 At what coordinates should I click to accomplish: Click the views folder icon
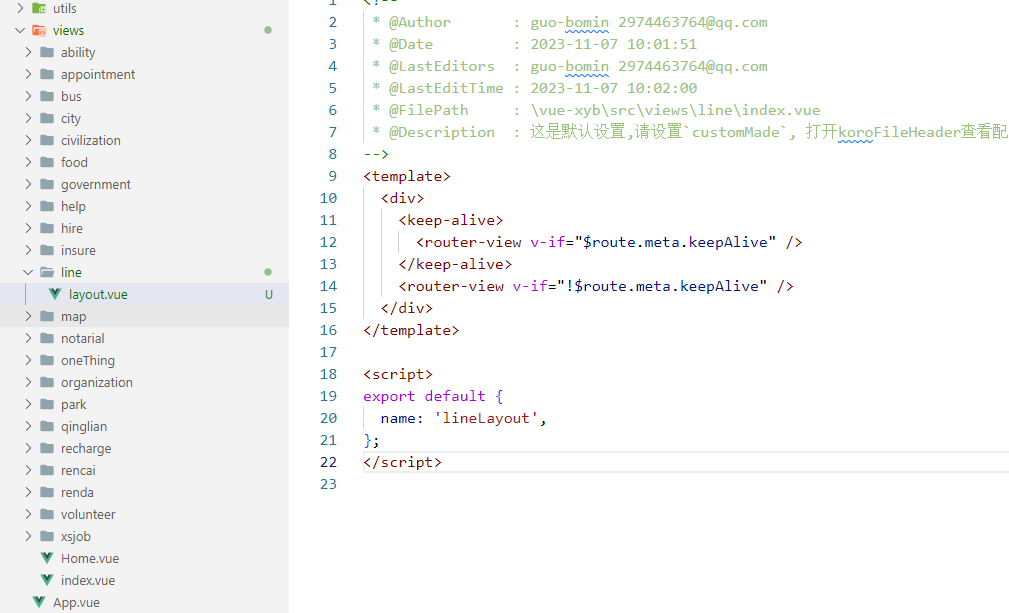pyautogui.click(x=39, y=30)
